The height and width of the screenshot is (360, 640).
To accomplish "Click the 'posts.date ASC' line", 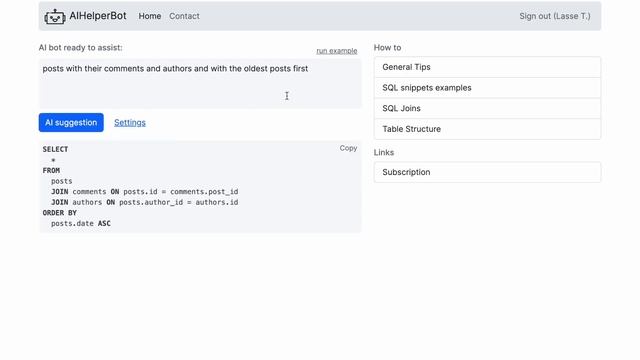I will coord(81,224).
